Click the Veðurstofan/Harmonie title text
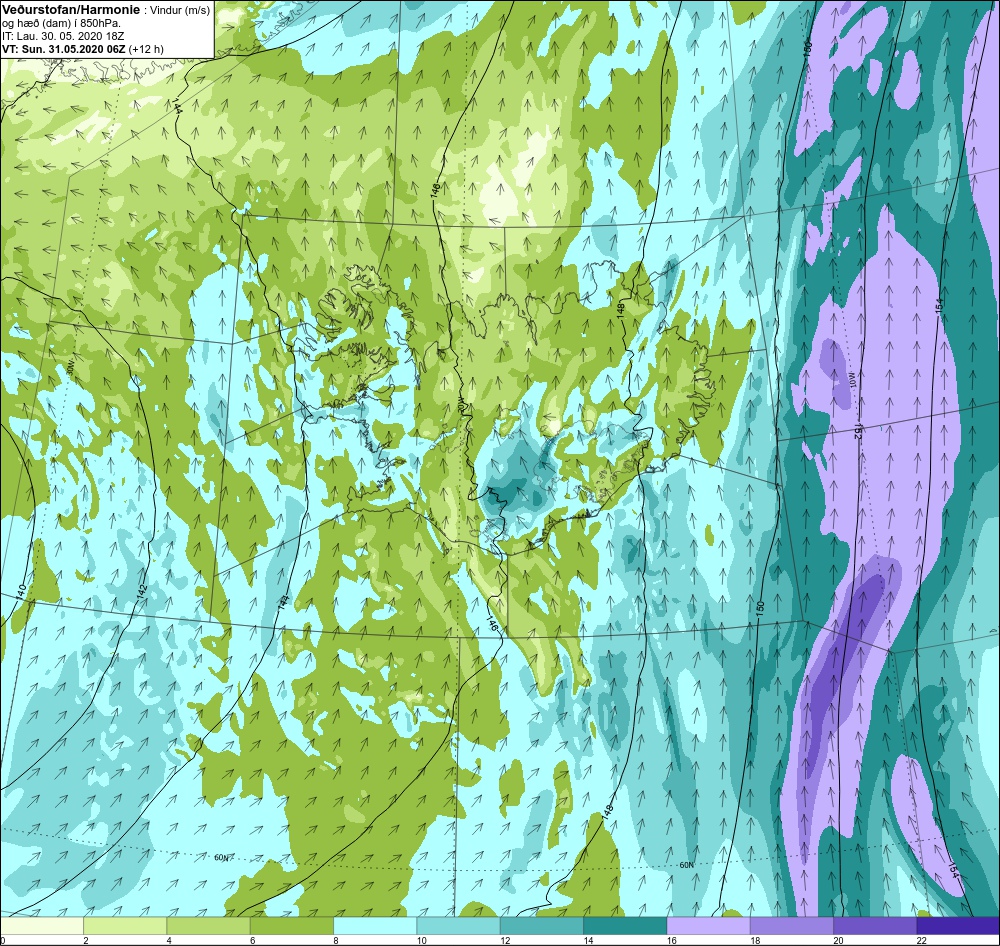Screen dimensions: 1000x946 coord(69,11)
